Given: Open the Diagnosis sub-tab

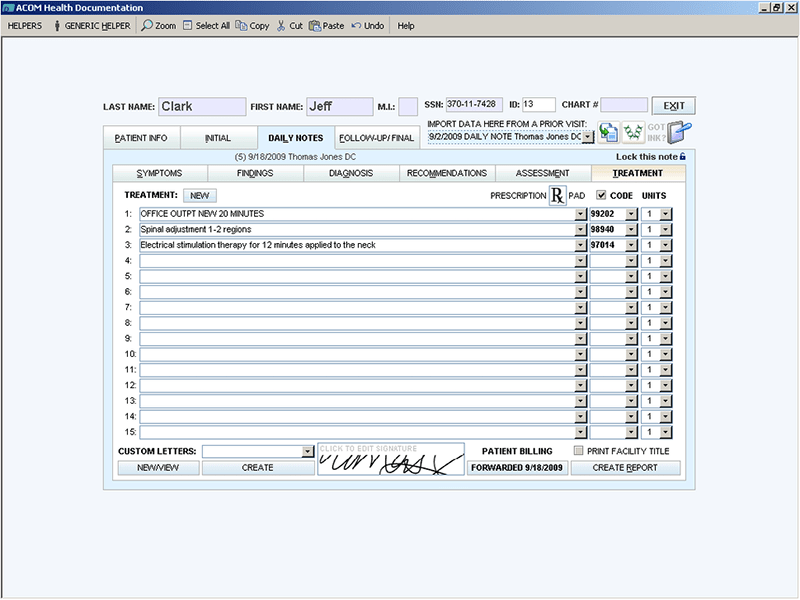Looking at the screenshot, I should [351, 173].
